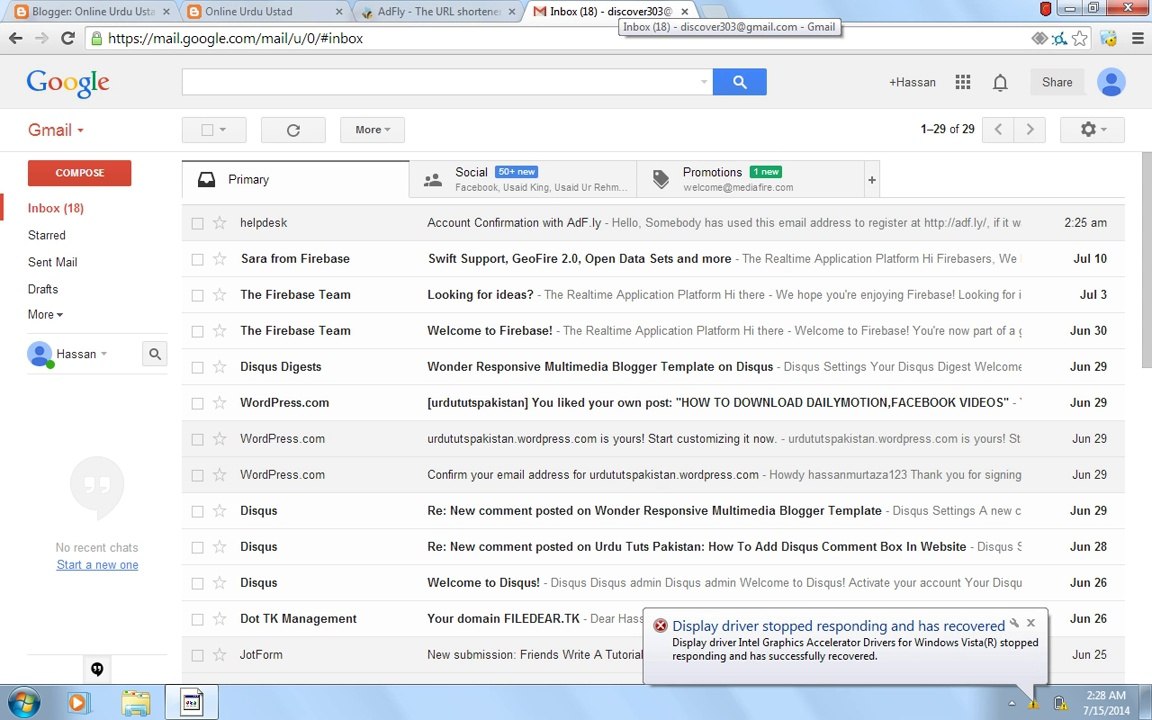Bookmark this page with star icon

point(1079,38)
